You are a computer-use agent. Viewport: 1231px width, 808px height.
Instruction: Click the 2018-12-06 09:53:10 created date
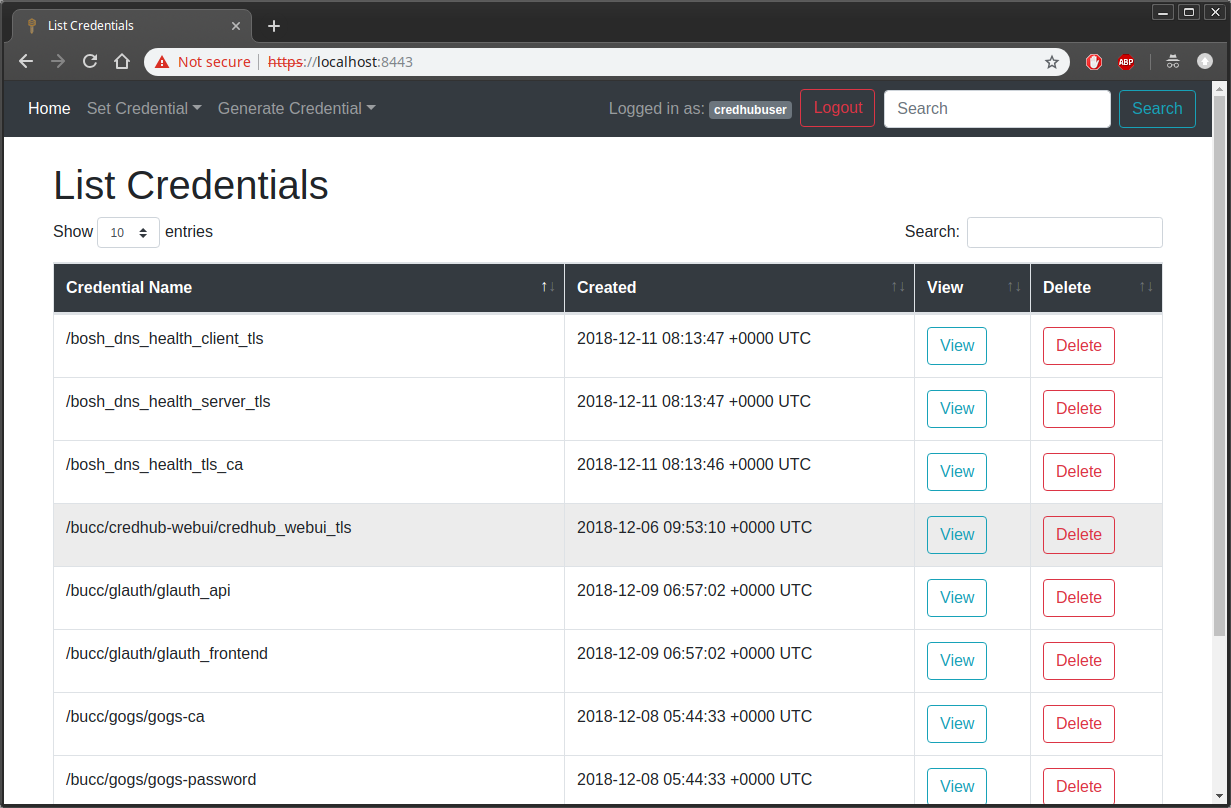pos(694,528)
